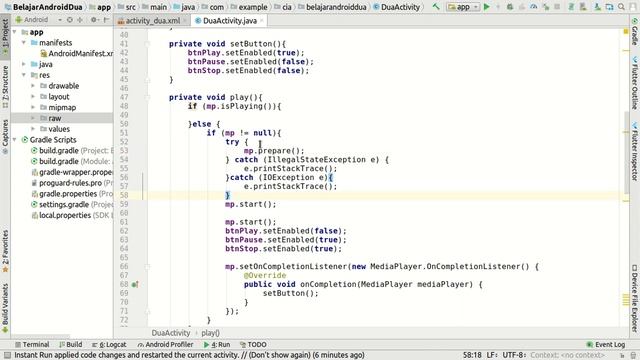Image resolution: width=640 pixels, height=360 pixels.
Task: Click Attach debugger to Android process icon
Action: 546,7
